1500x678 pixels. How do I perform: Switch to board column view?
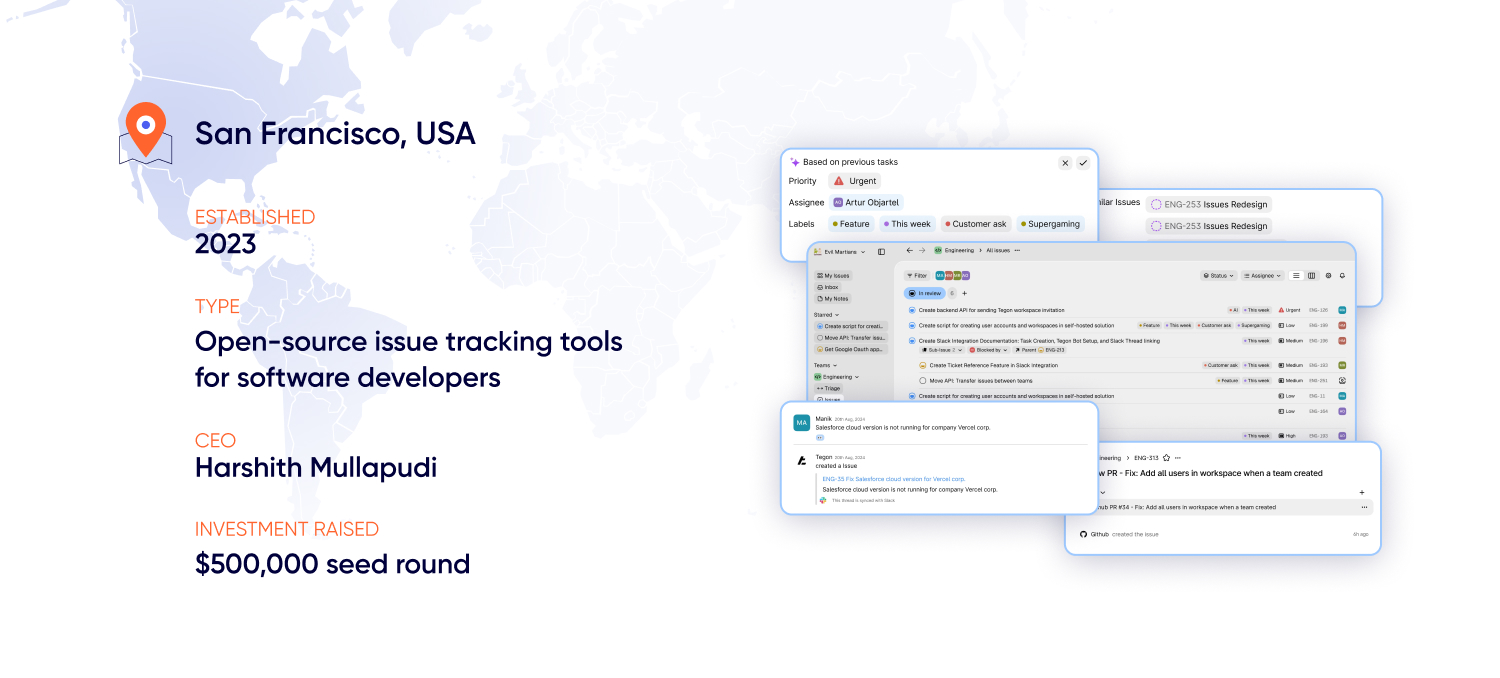click(1311, 275)
